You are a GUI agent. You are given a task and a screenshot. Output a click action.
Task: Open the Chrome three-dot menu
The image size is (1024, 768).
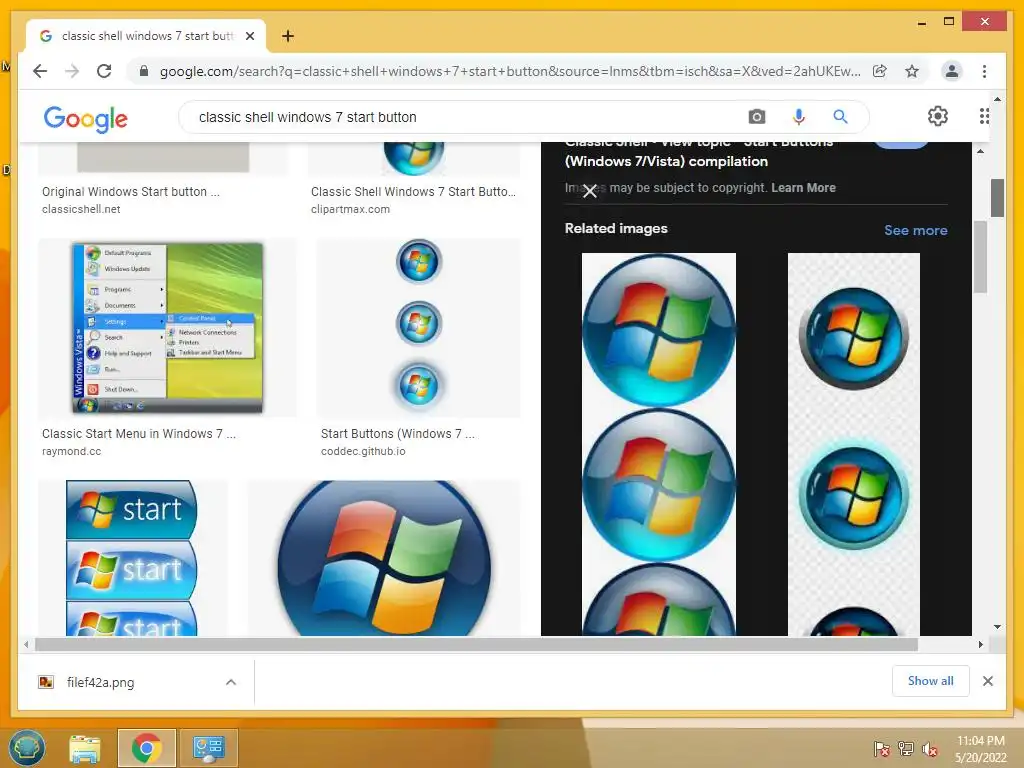point(984,71)
